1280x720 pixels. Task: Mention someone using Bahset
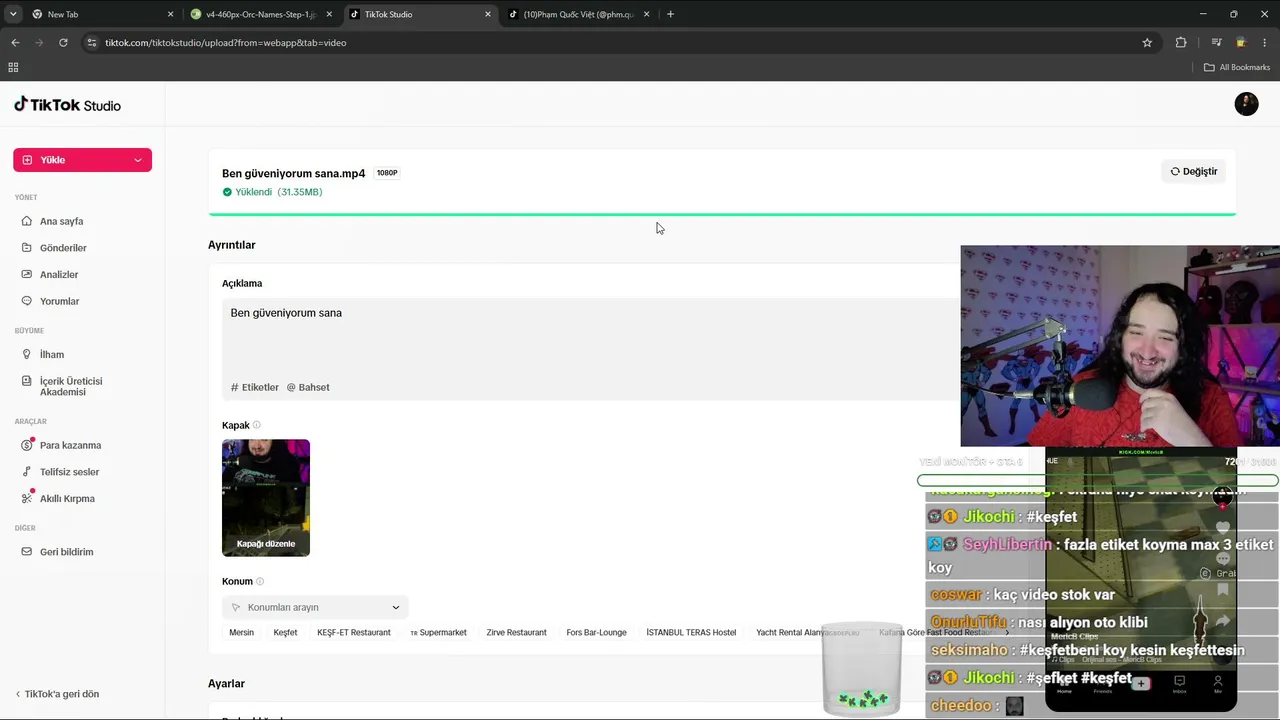pyautogui.click(x=308, y=387)
